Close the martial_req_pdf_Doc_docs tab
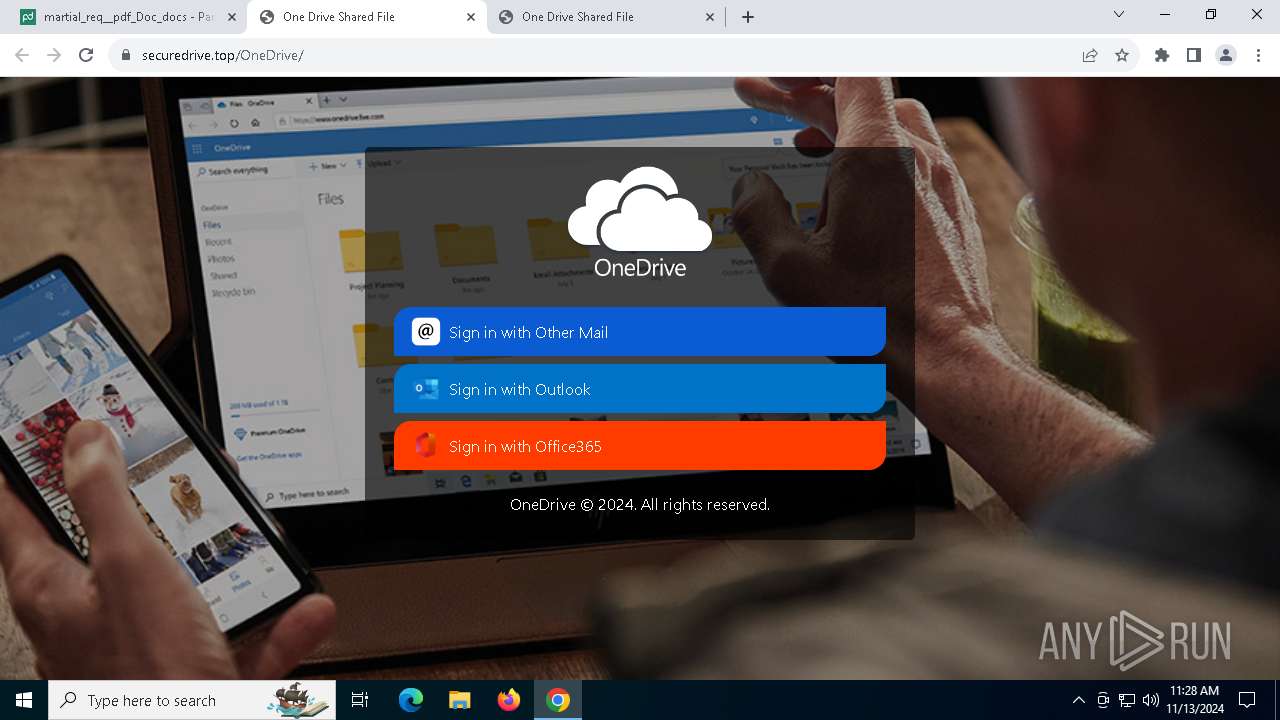 [x=231, y=17]
